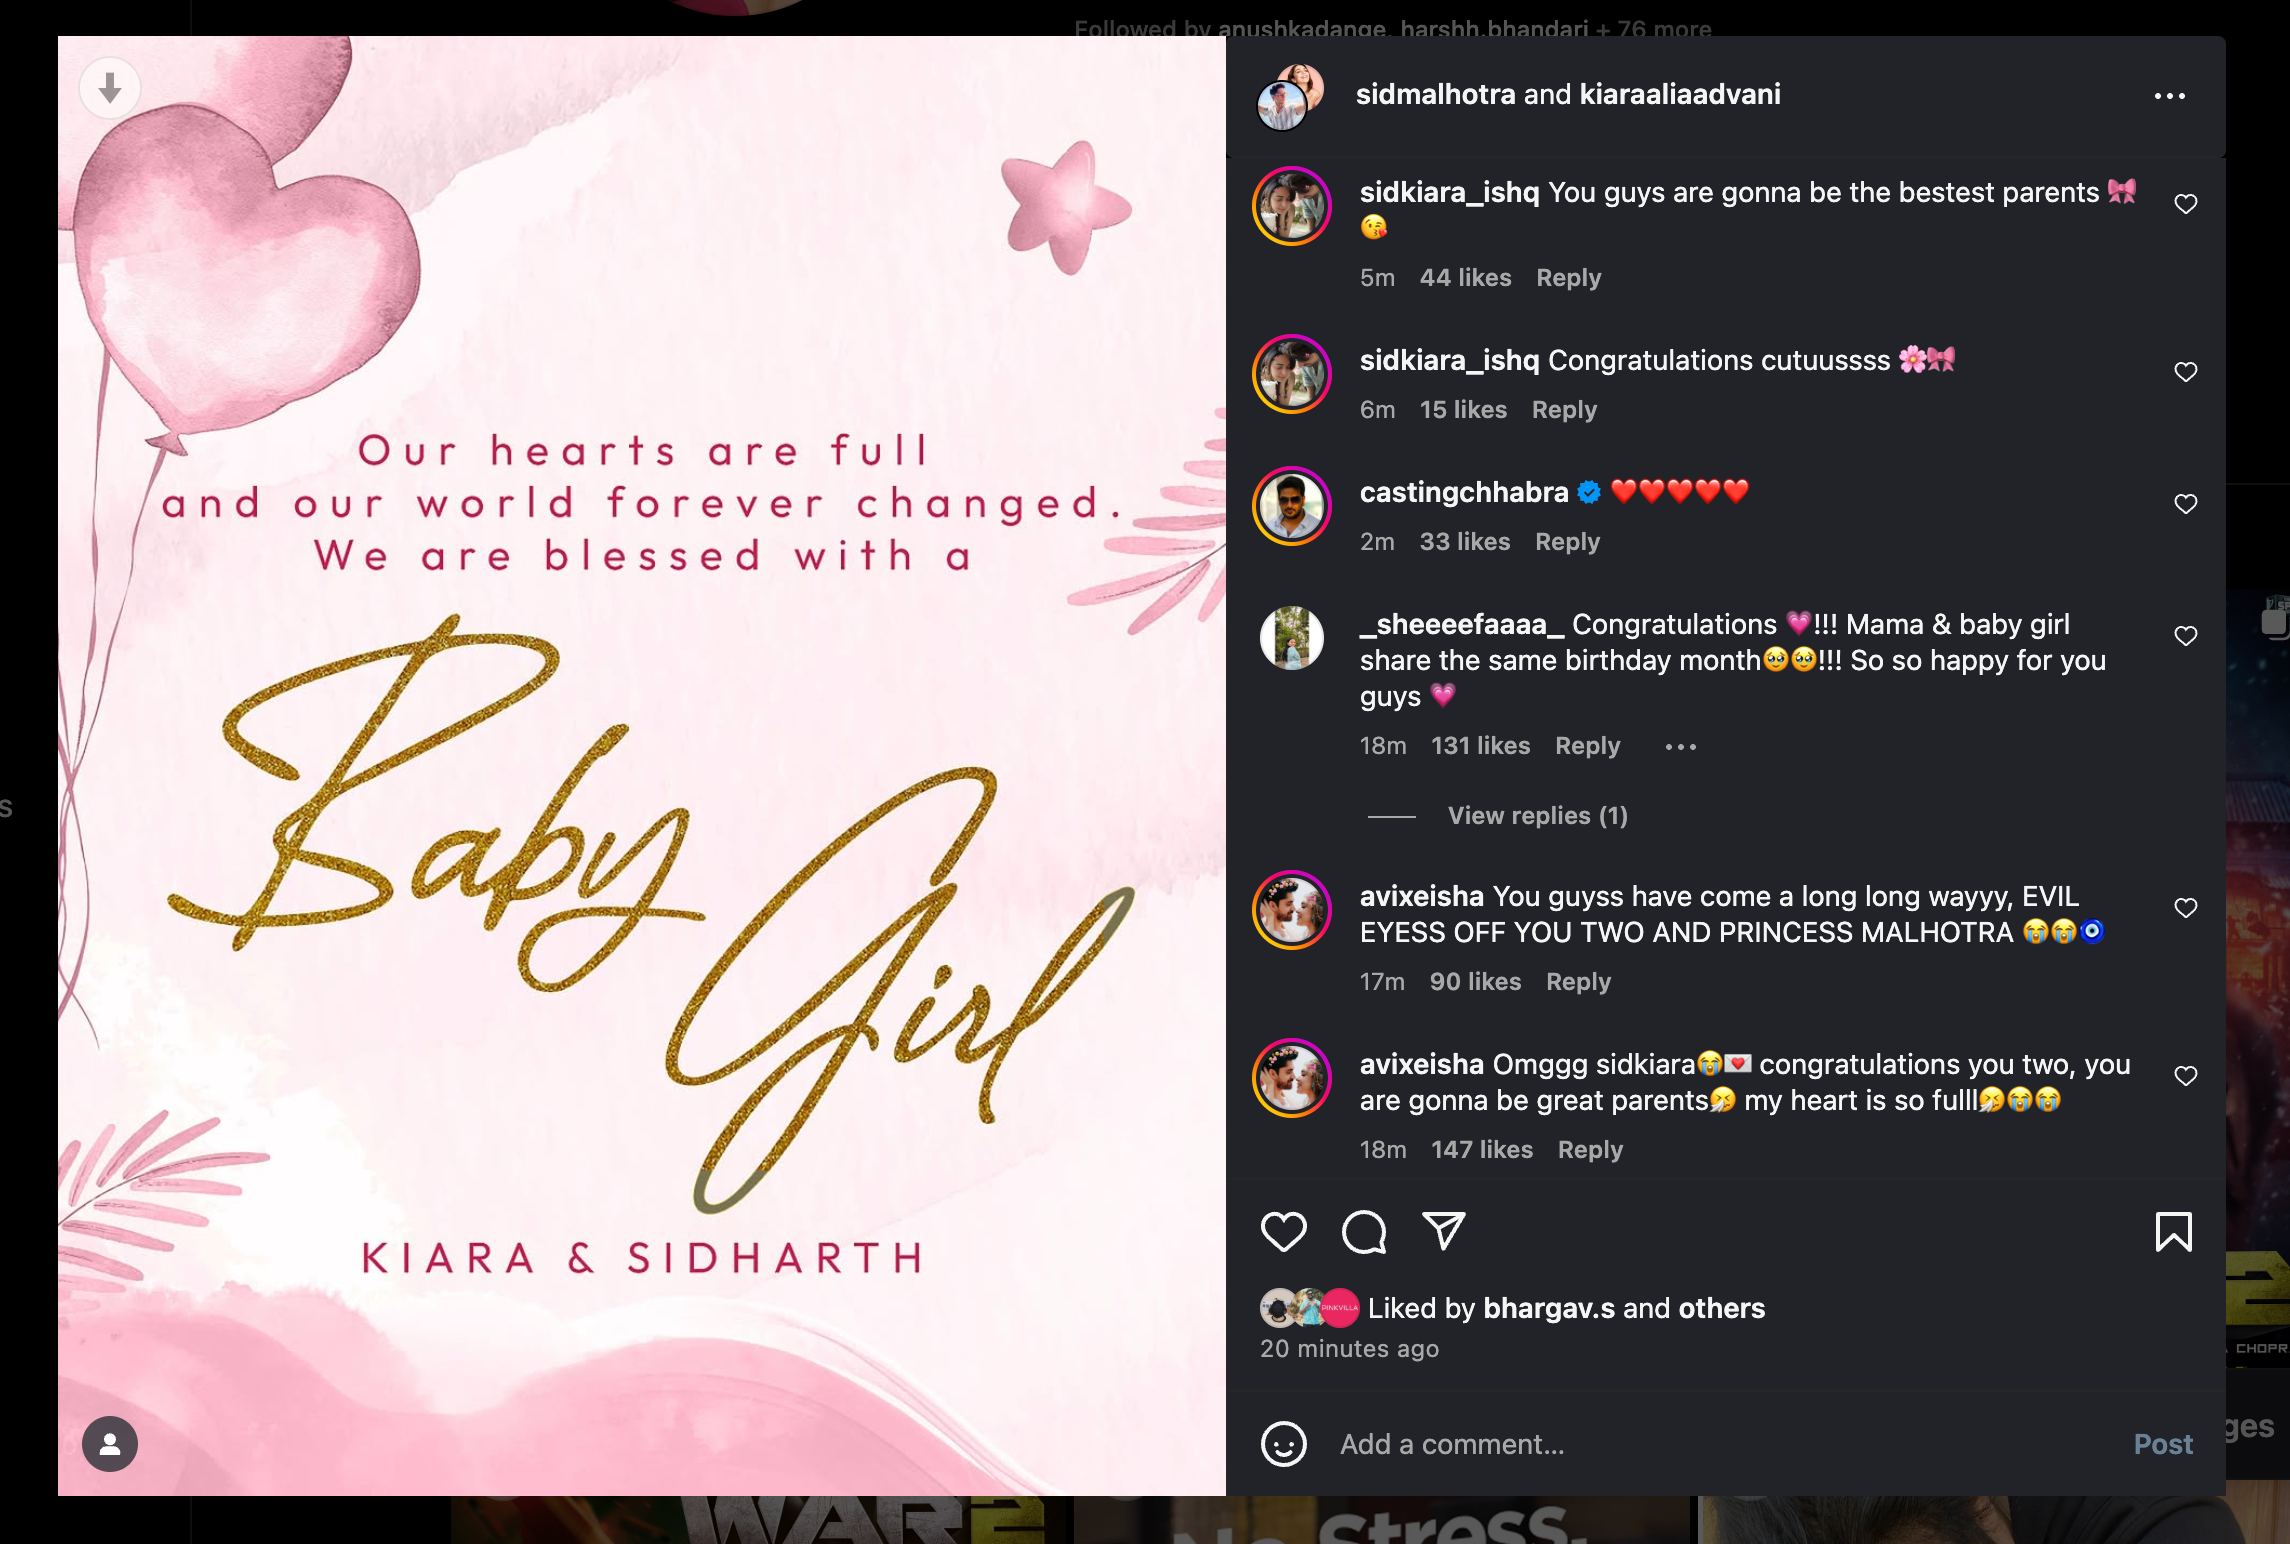Toggle the like heart on castingchhabra's comment
Screen dimensions: 2290x1544
(x=2186, y=504)
